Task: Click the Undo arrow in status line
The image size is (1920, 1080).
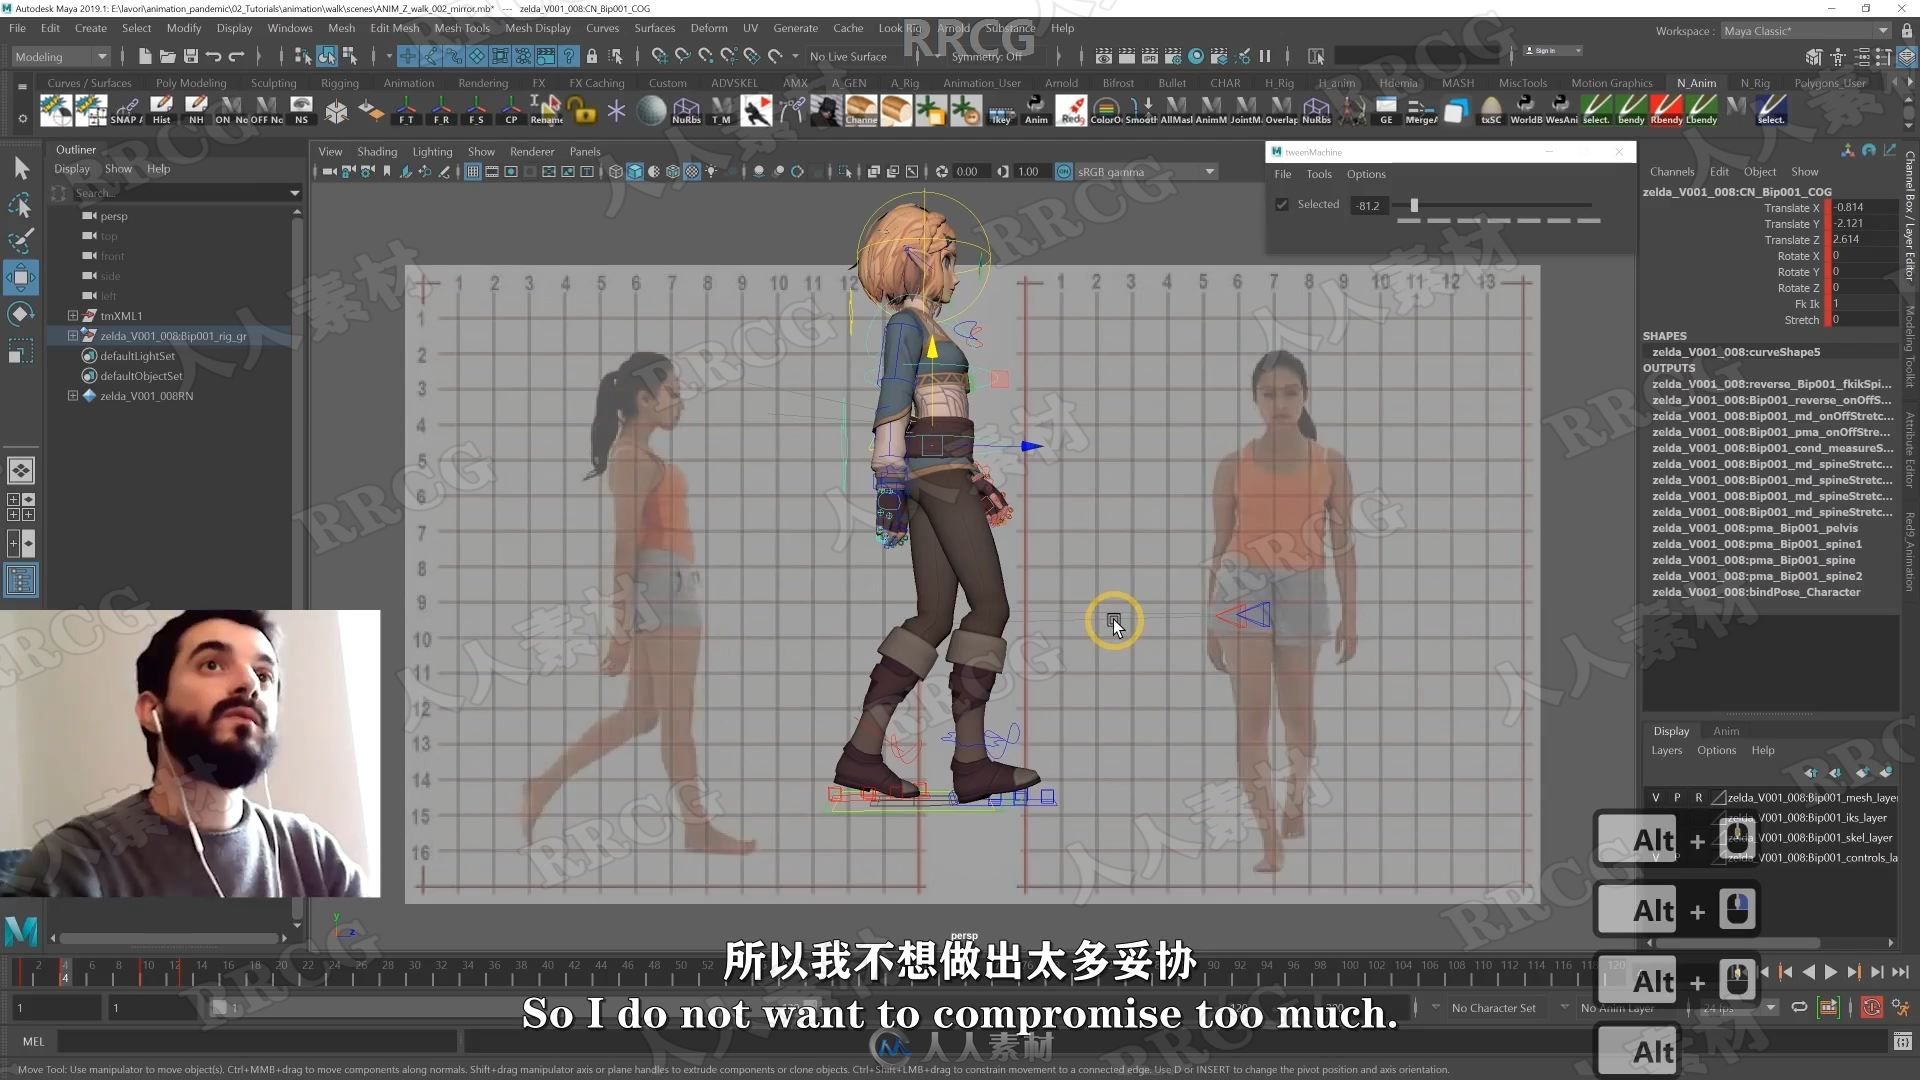Action: coord(214,56)
